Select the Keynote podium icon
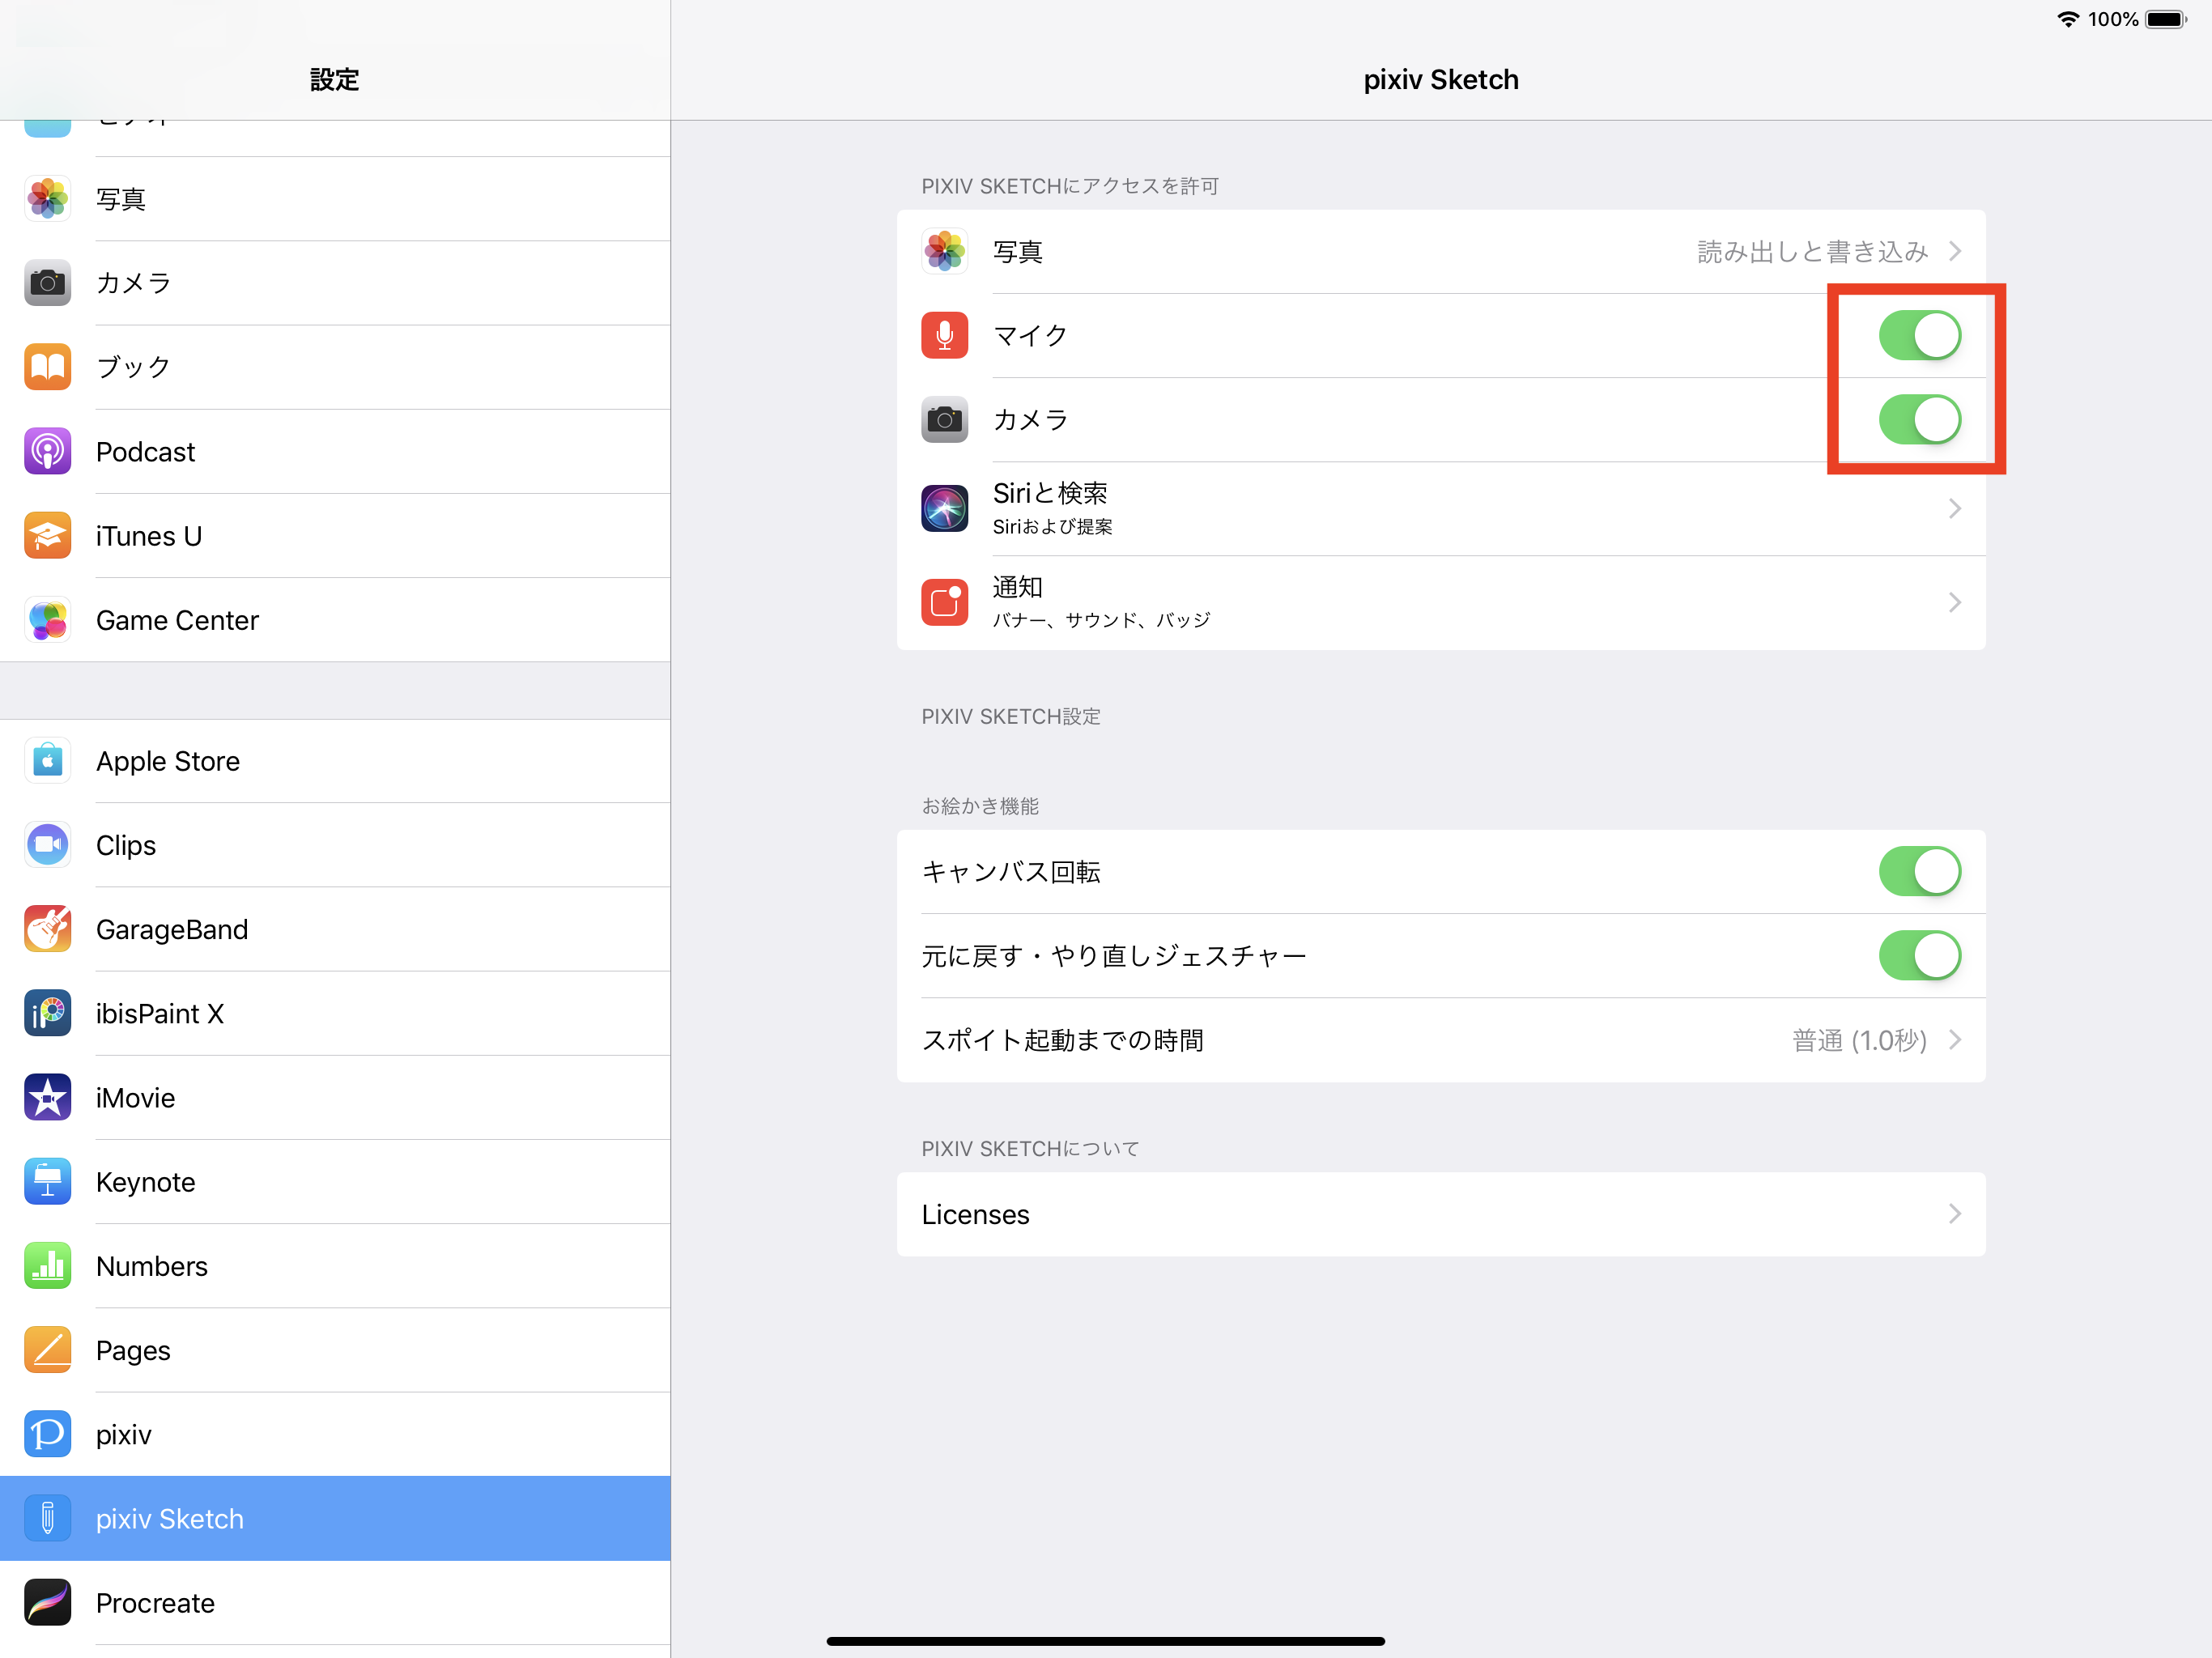 pyautogui.click(x=47, y=1181)
